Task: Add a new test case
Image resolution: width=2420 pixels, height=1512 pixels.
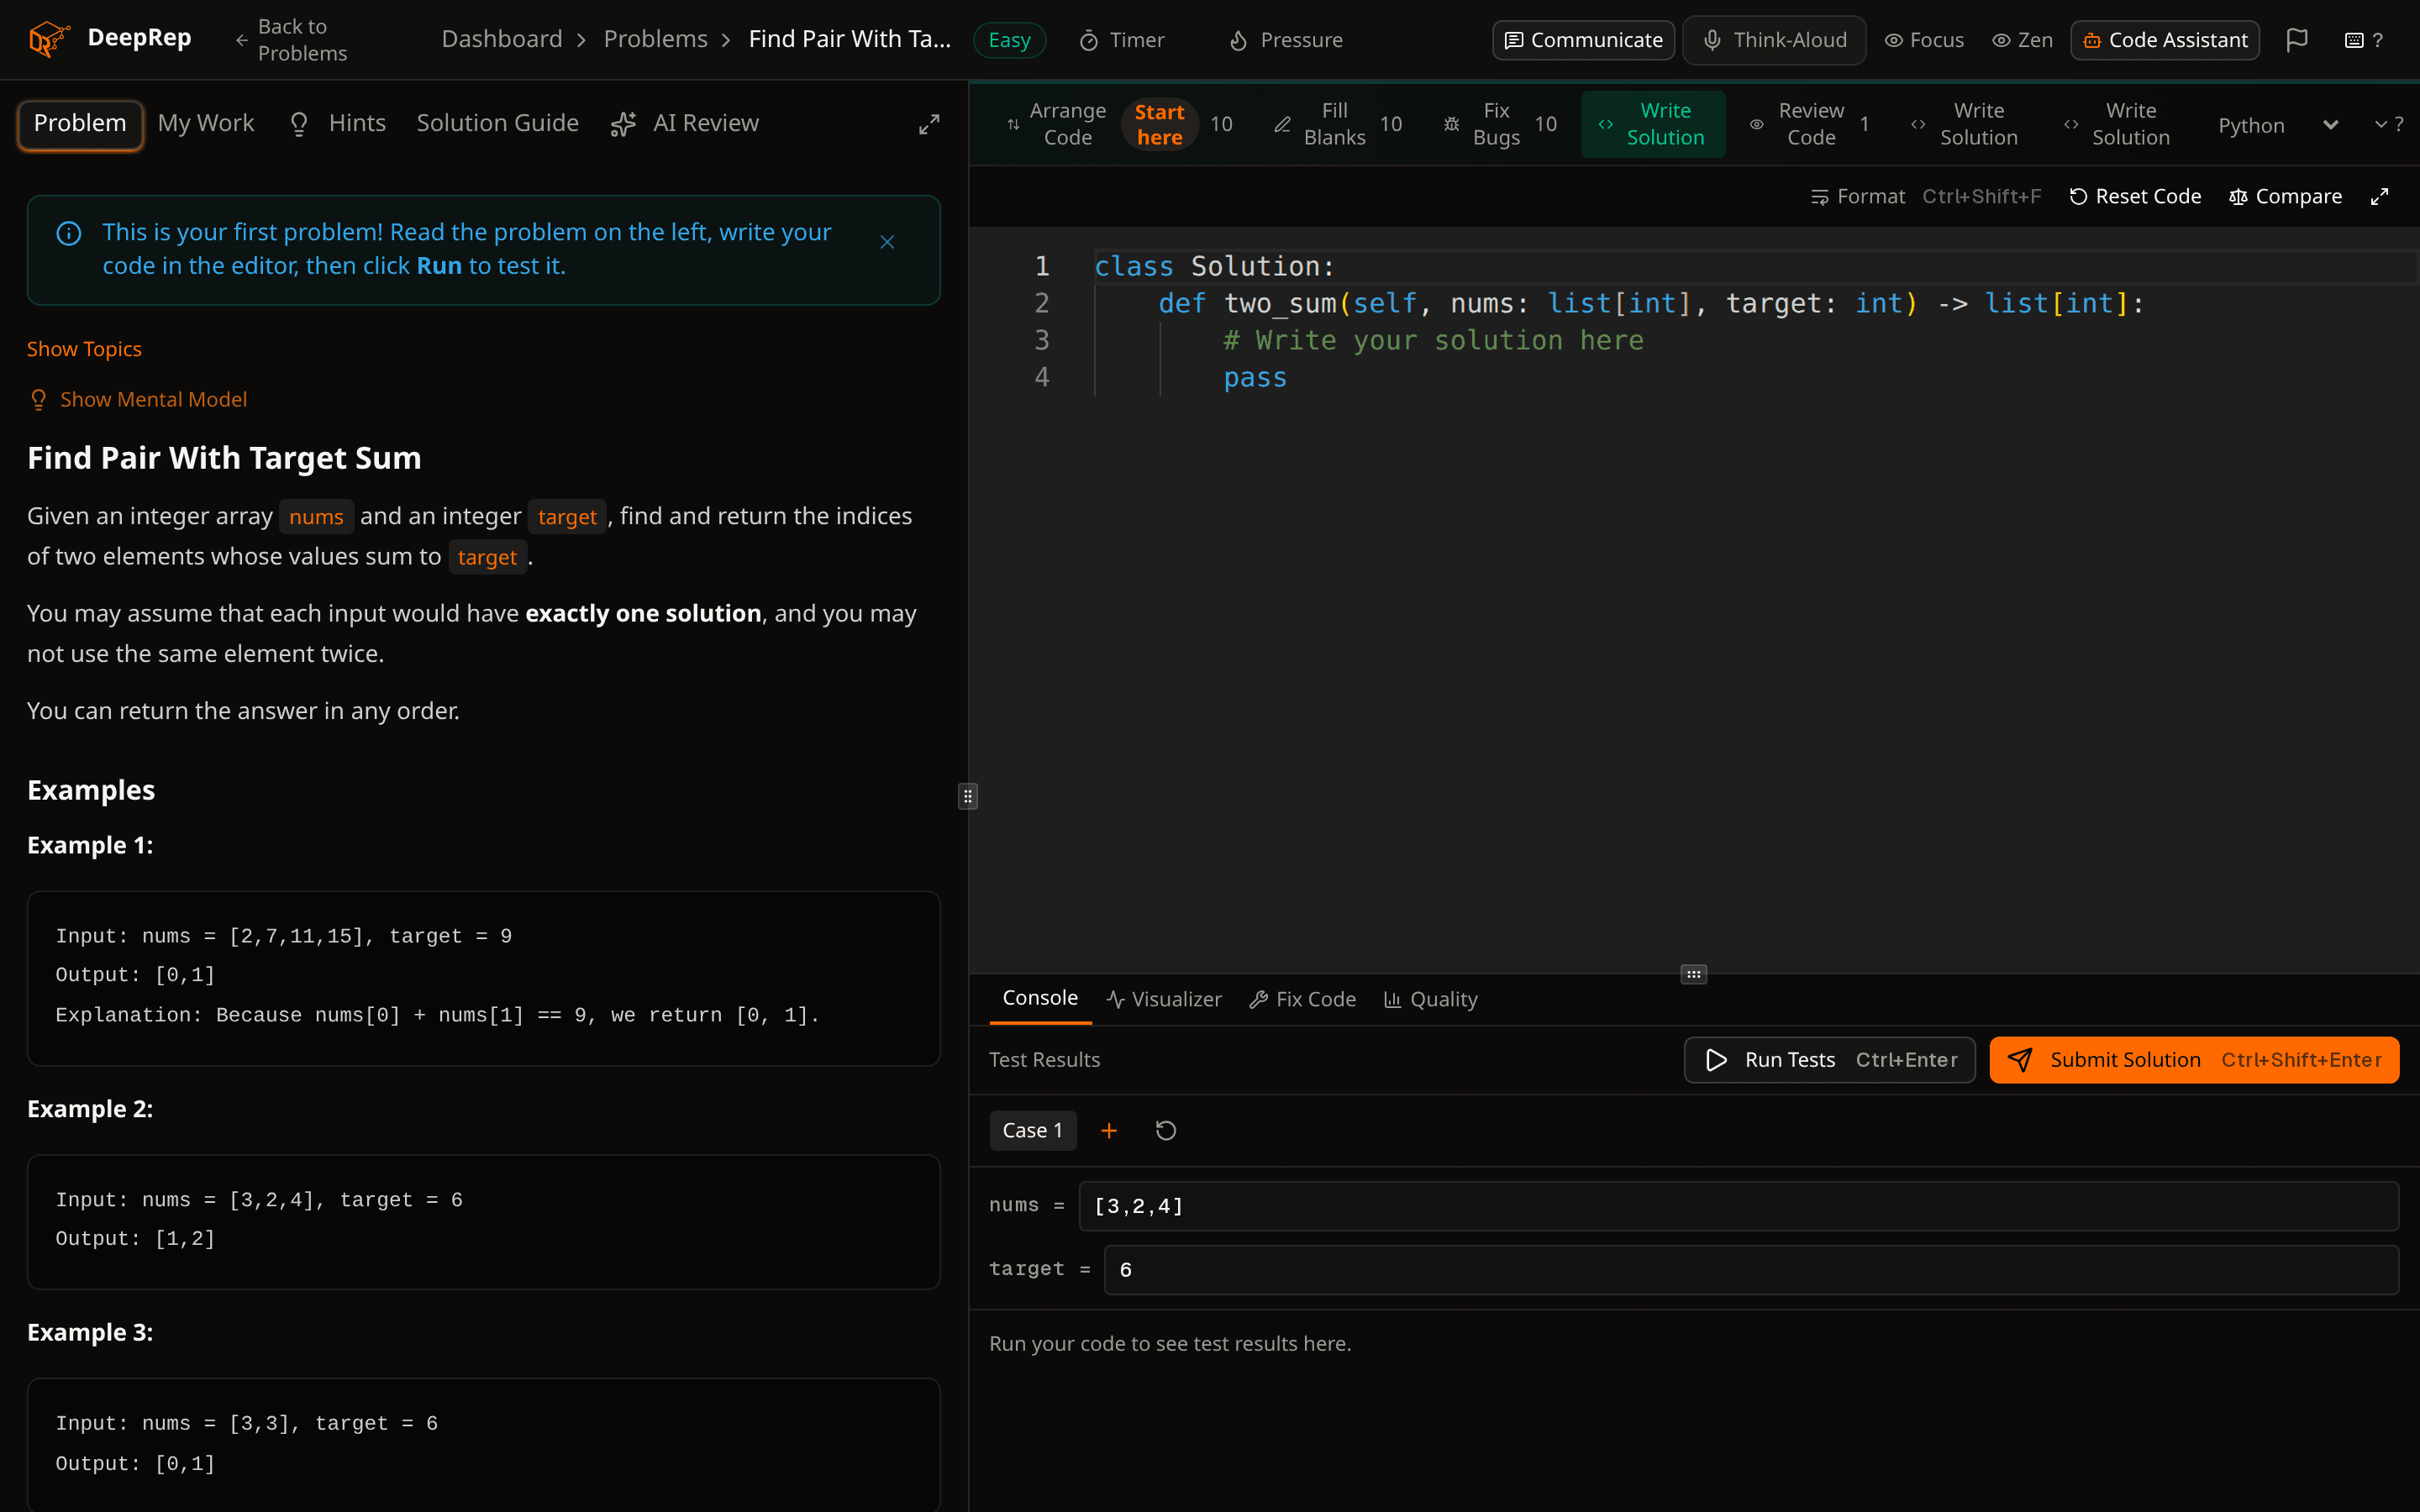Action: pos(1109,1130)
